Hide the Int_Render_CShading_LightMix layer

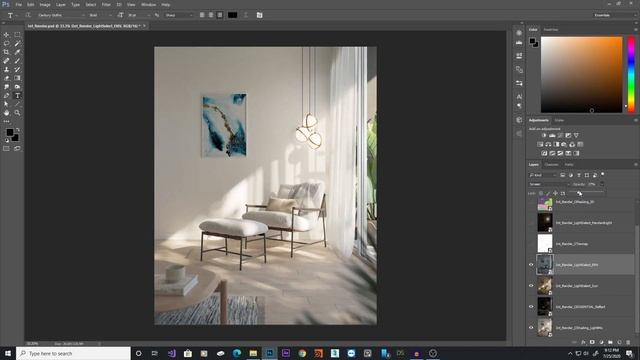coord(531,327)
